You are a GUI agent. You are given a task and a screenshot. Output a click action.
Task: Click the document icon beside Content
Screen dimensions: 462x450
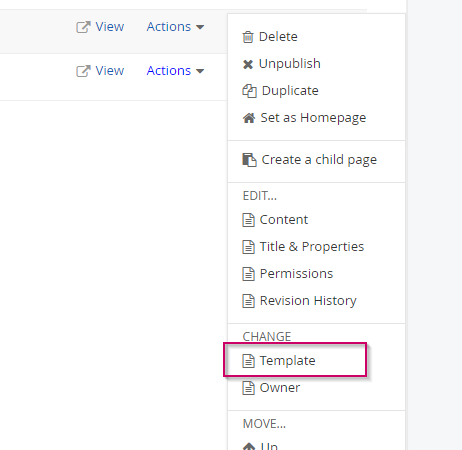click(248, 220)
